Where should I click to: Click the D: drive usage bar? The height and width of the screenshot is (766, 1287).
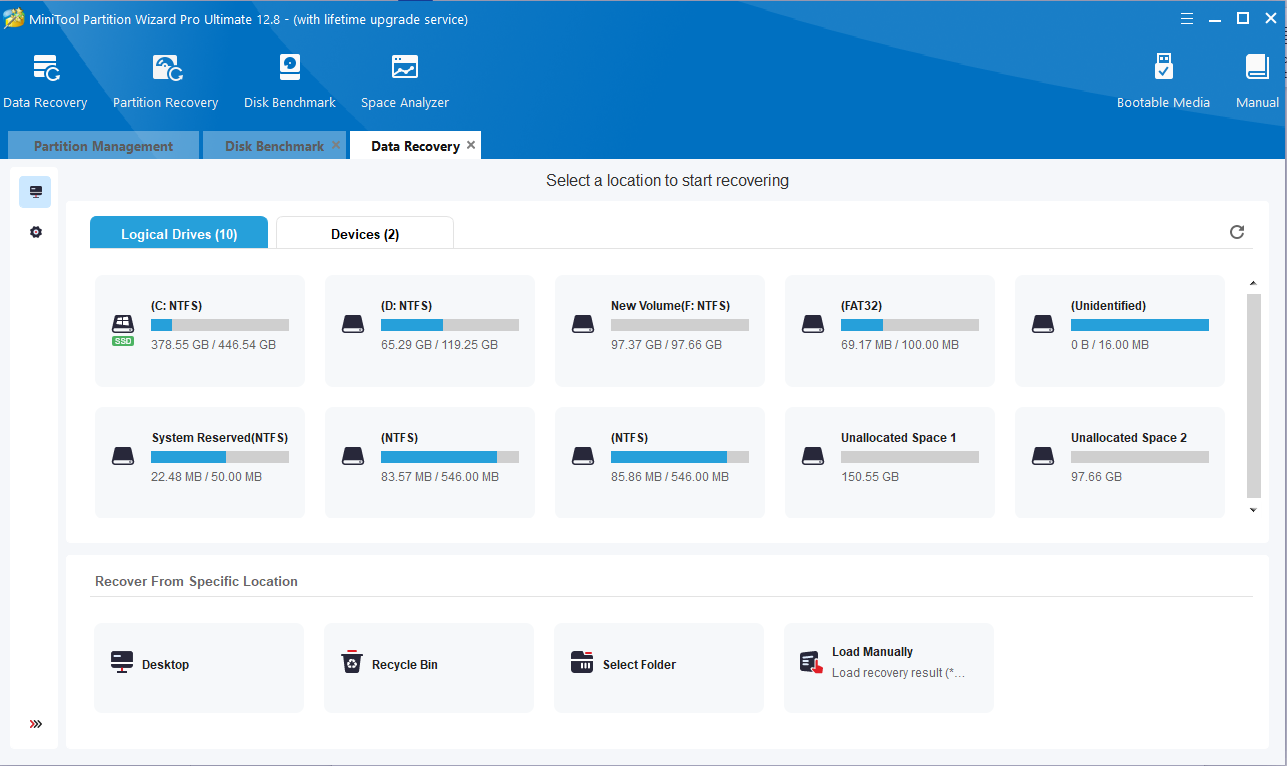(x=450, y=325)
